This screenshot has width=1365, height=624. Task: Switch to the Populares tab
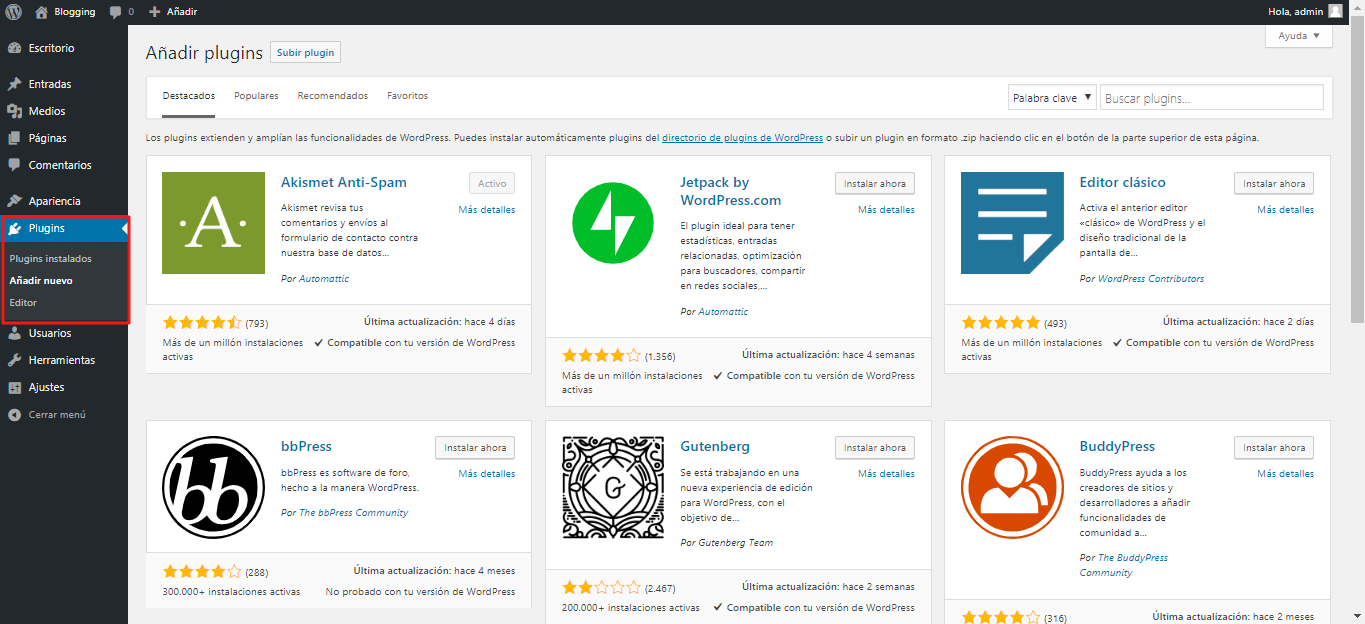(256, 96)
